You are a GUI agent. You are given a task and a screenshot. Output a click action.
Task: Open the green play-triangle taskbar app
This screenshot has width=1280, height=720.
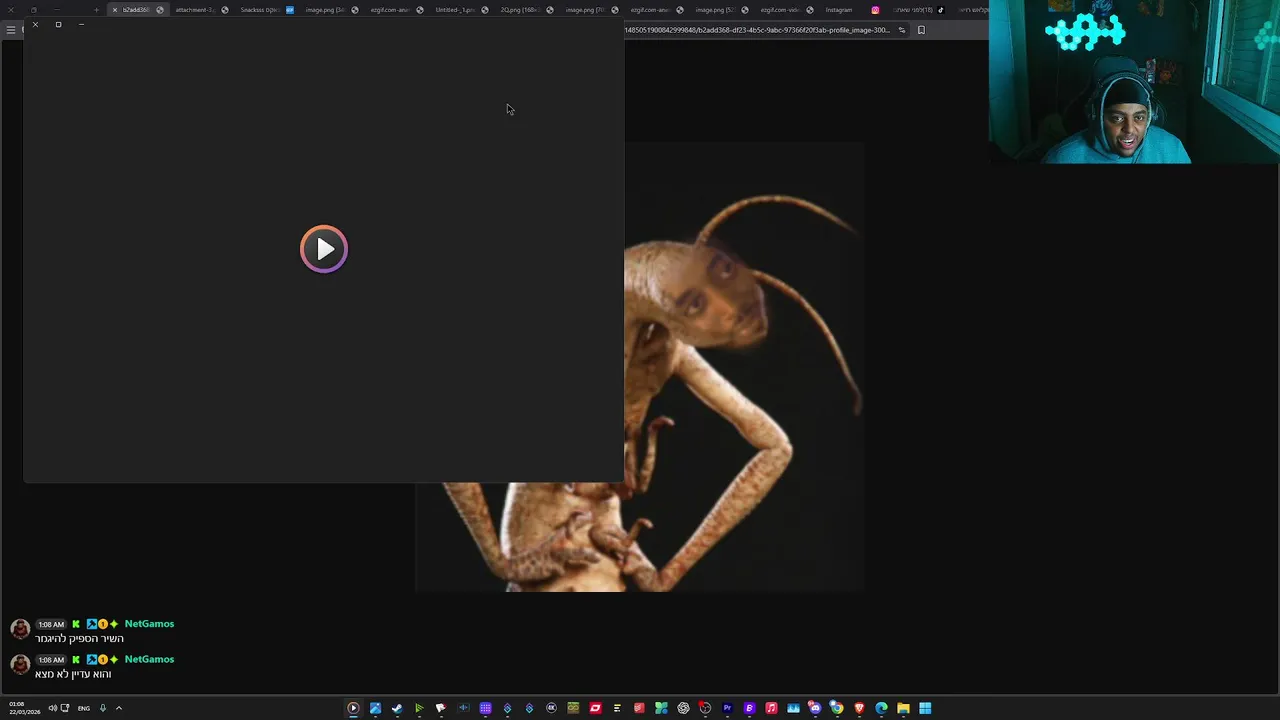click(x=419, y=708)
